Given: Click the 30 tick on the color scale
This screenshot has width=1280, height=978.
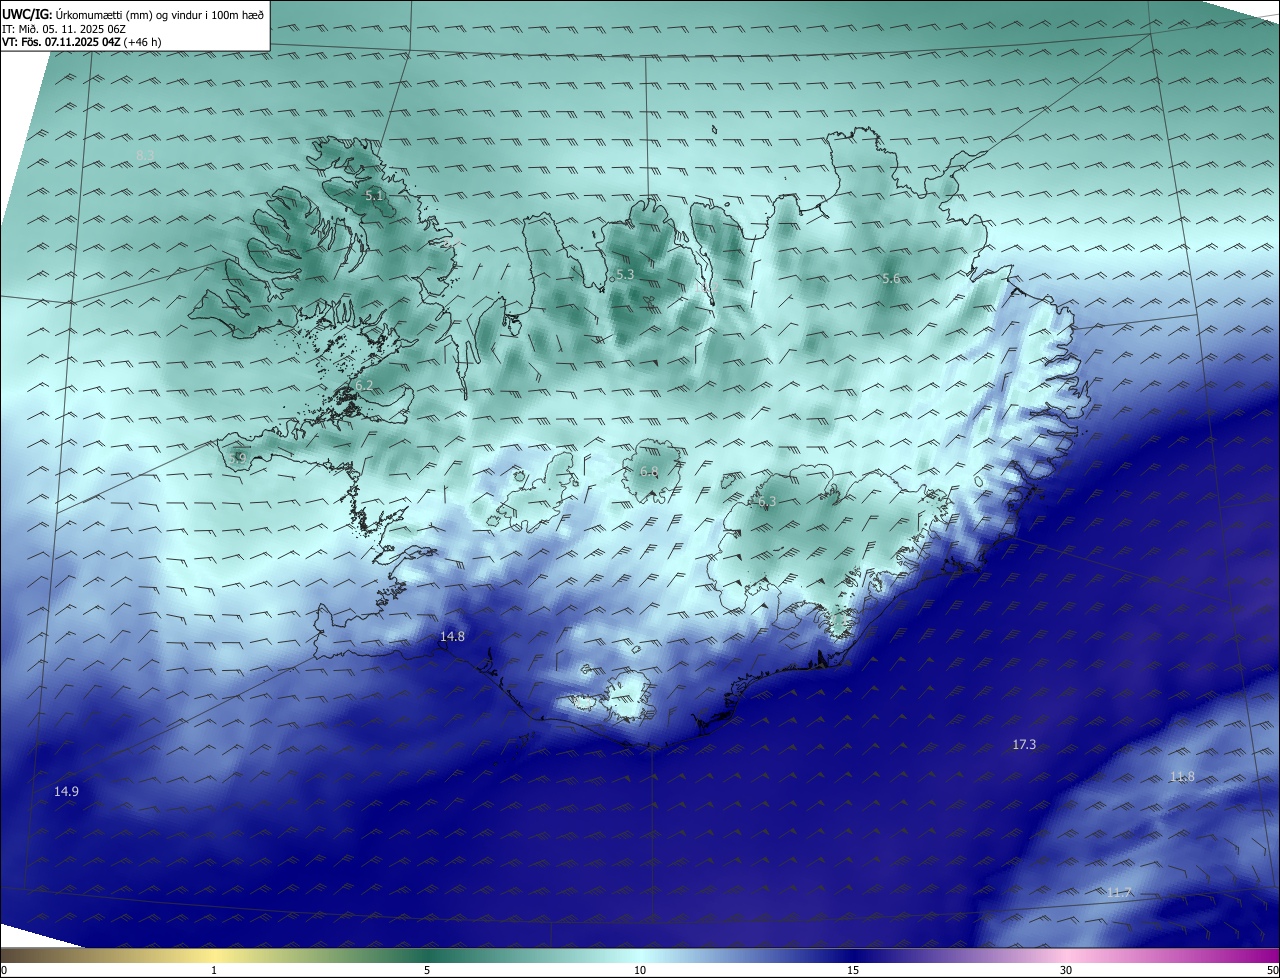Looking at the screenshot, I should click(x=1066, y=970).
